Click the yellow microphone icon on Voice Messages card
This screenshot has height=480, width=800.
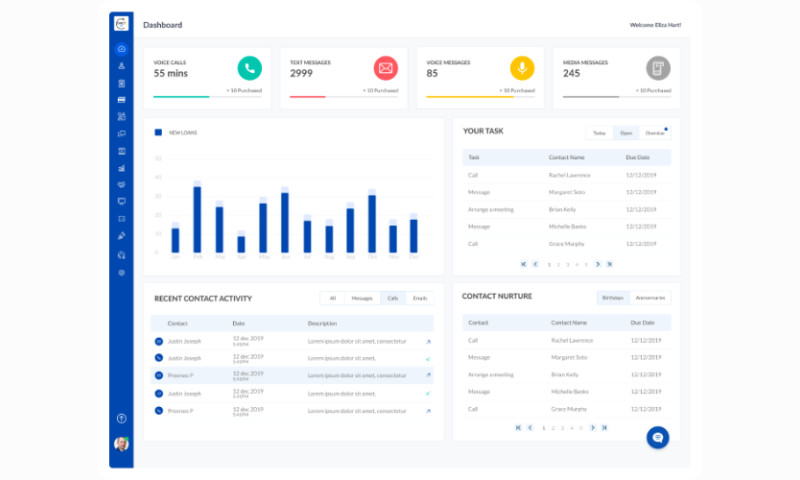pos(522,68)
